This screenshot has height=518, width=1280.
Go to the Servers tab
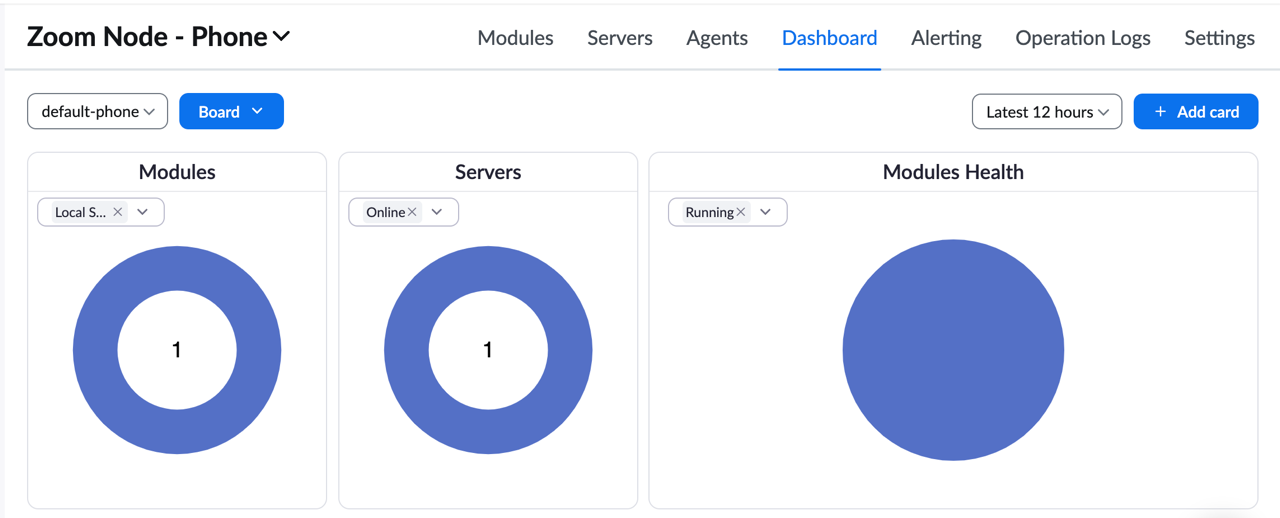click(x=620, y=38)
